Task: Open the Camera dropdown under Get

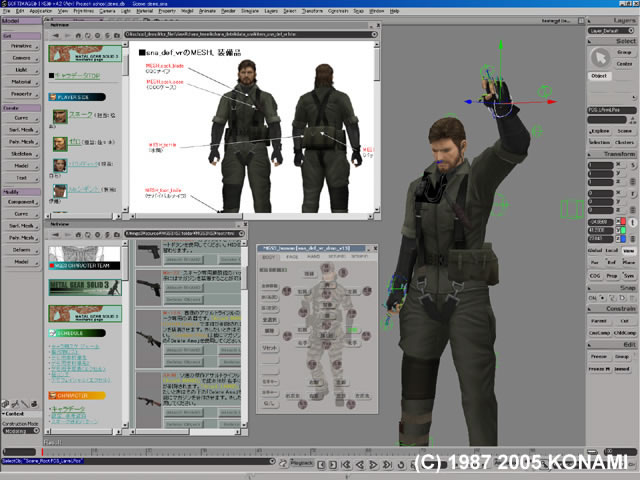Action: point(21,58)
